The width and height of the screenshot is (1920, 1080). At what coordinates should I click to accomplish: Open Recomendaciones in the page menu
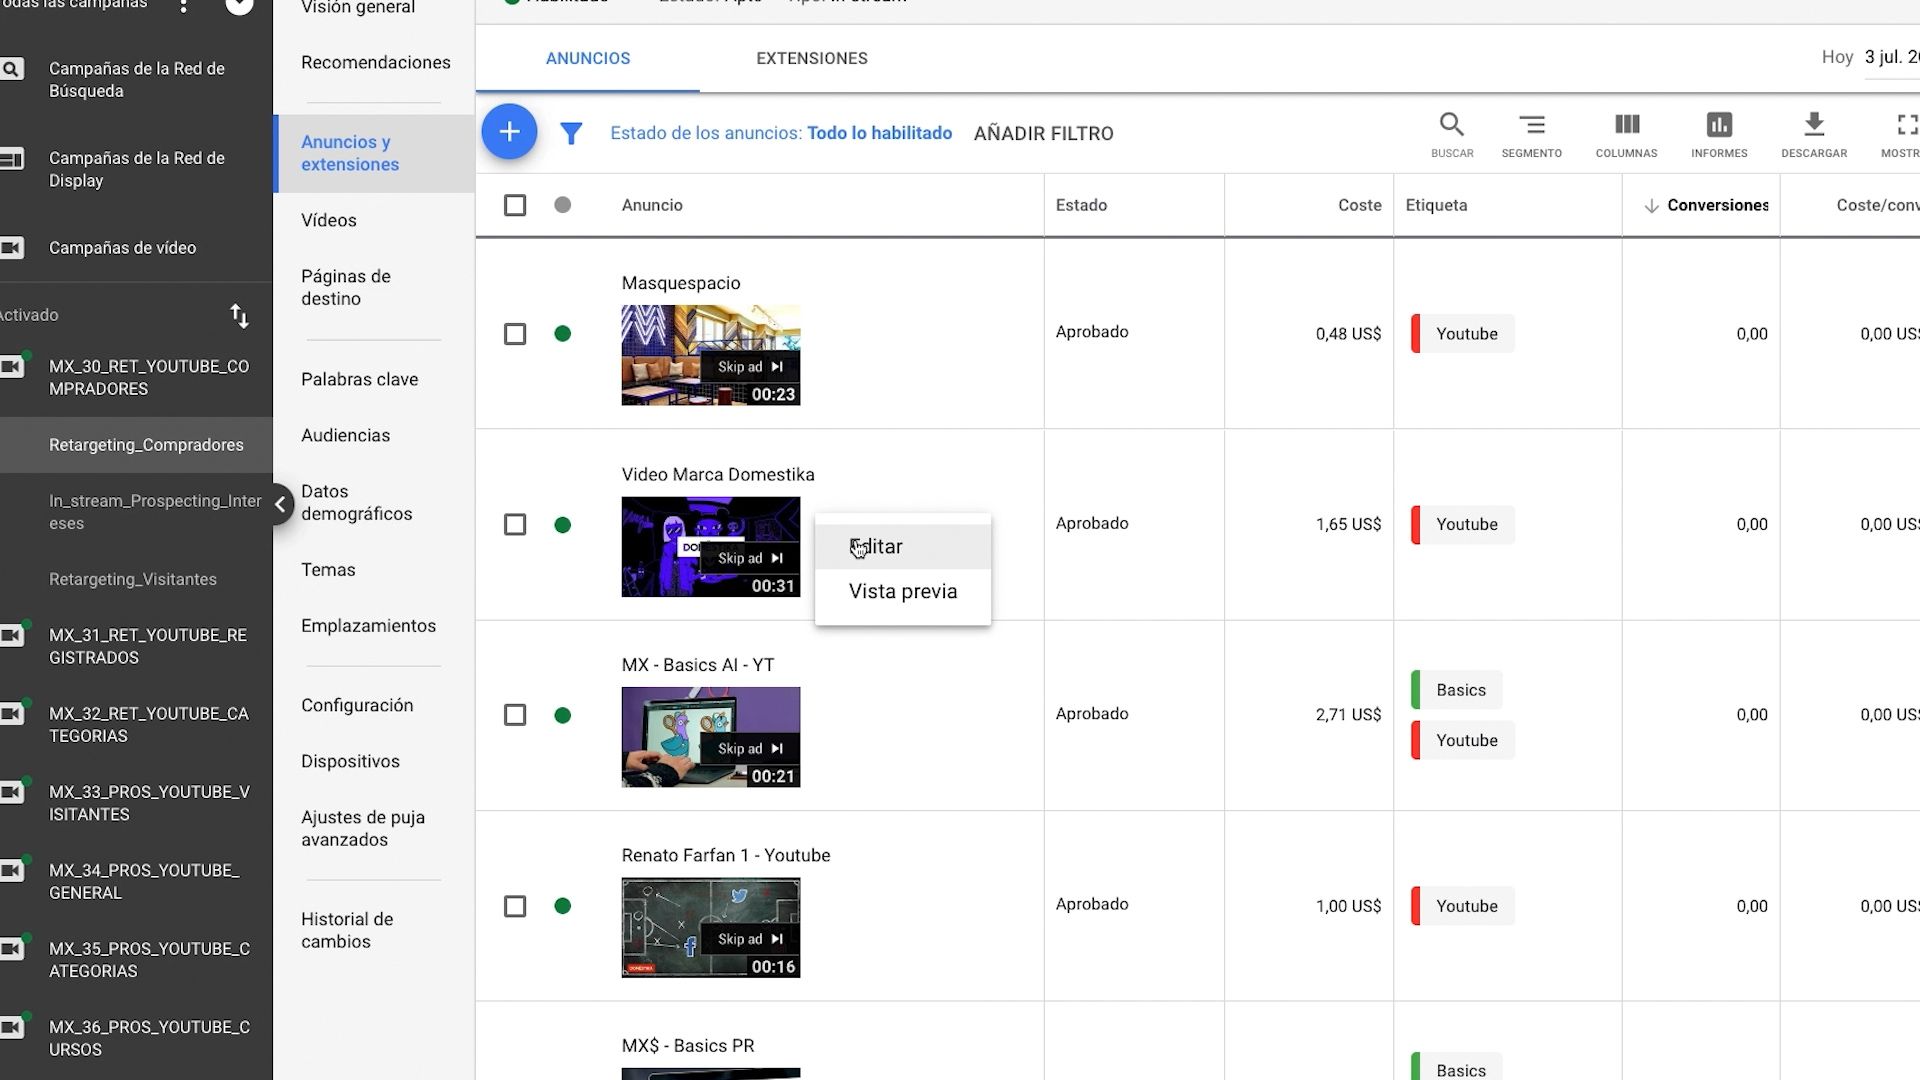pyautogui.click(x=376, y=63)
